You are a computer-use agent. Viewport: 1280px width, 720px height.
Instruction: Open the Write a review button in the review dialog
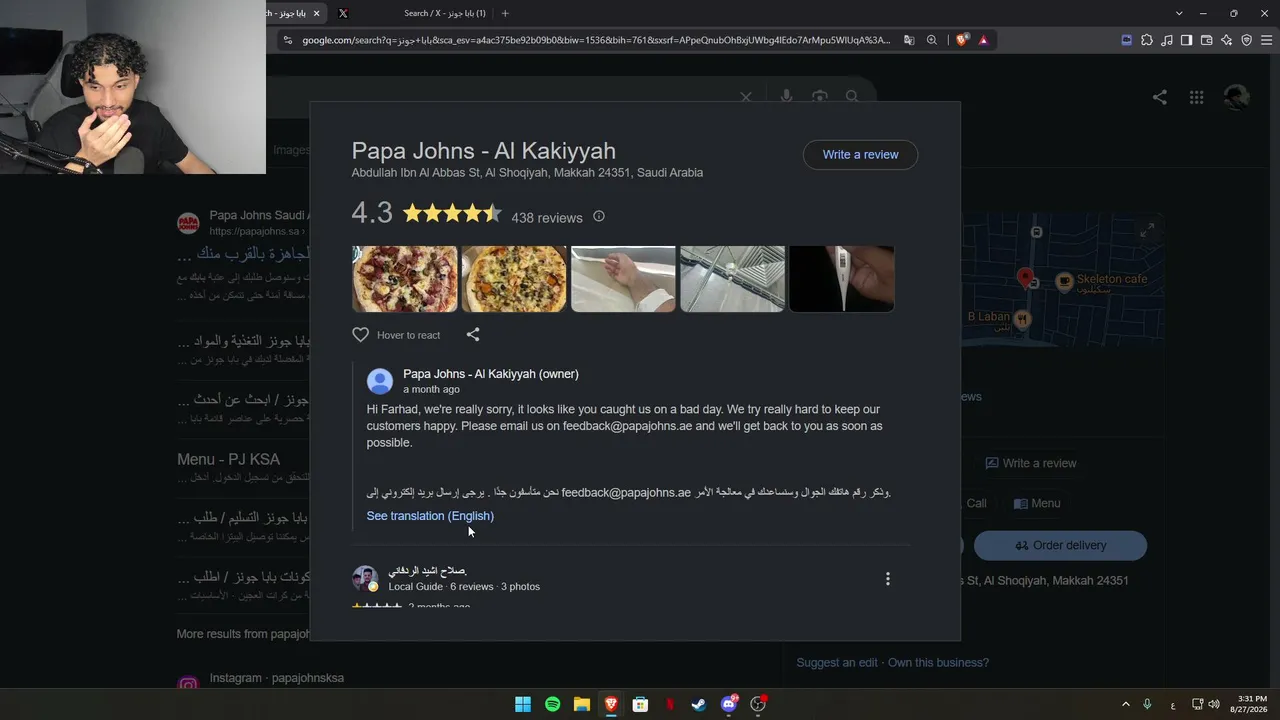tap(860, 155)
